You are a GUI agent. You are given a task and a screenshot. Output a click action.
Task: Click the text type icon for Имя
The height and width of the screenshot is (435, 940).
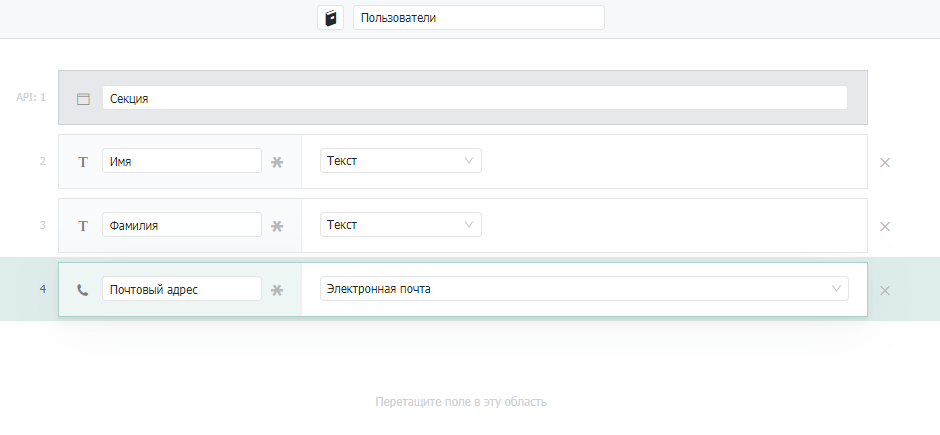83,162
